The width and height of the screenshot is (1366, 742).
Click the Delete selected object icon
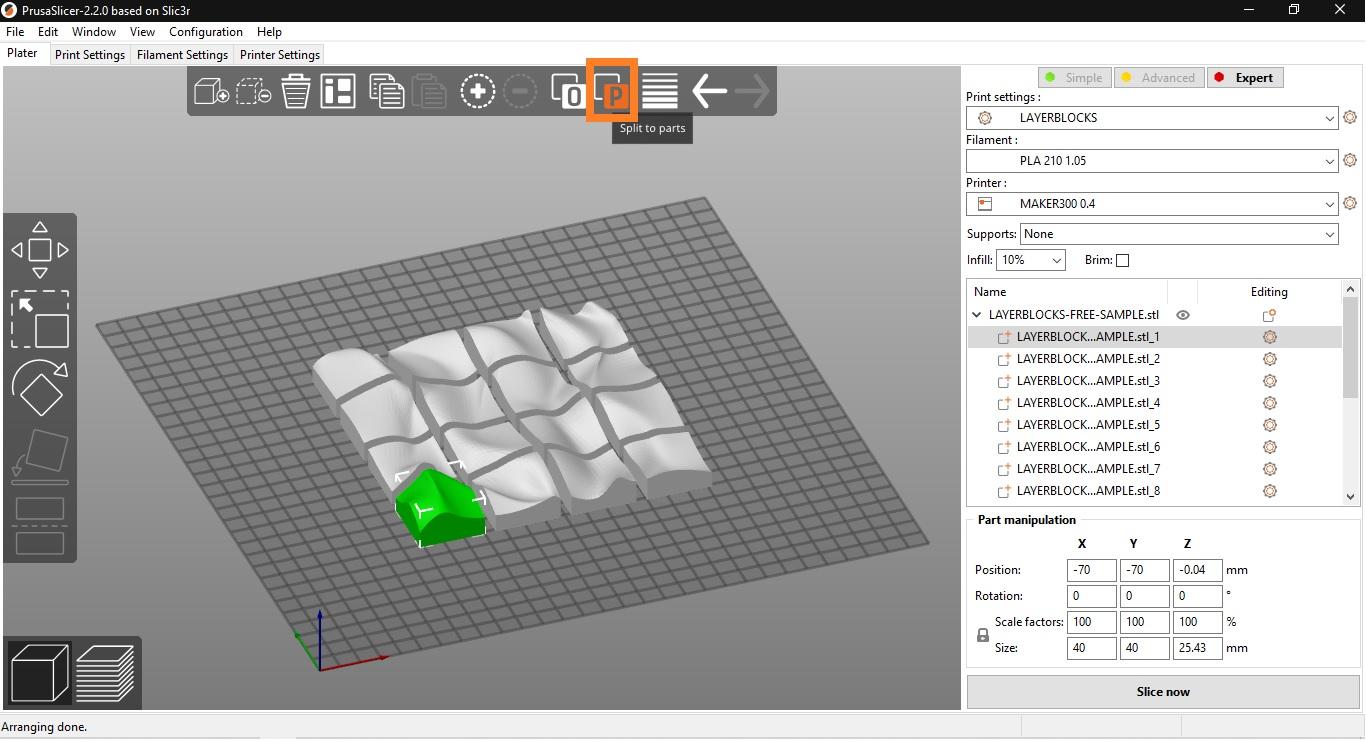click(x=254, y=92)
